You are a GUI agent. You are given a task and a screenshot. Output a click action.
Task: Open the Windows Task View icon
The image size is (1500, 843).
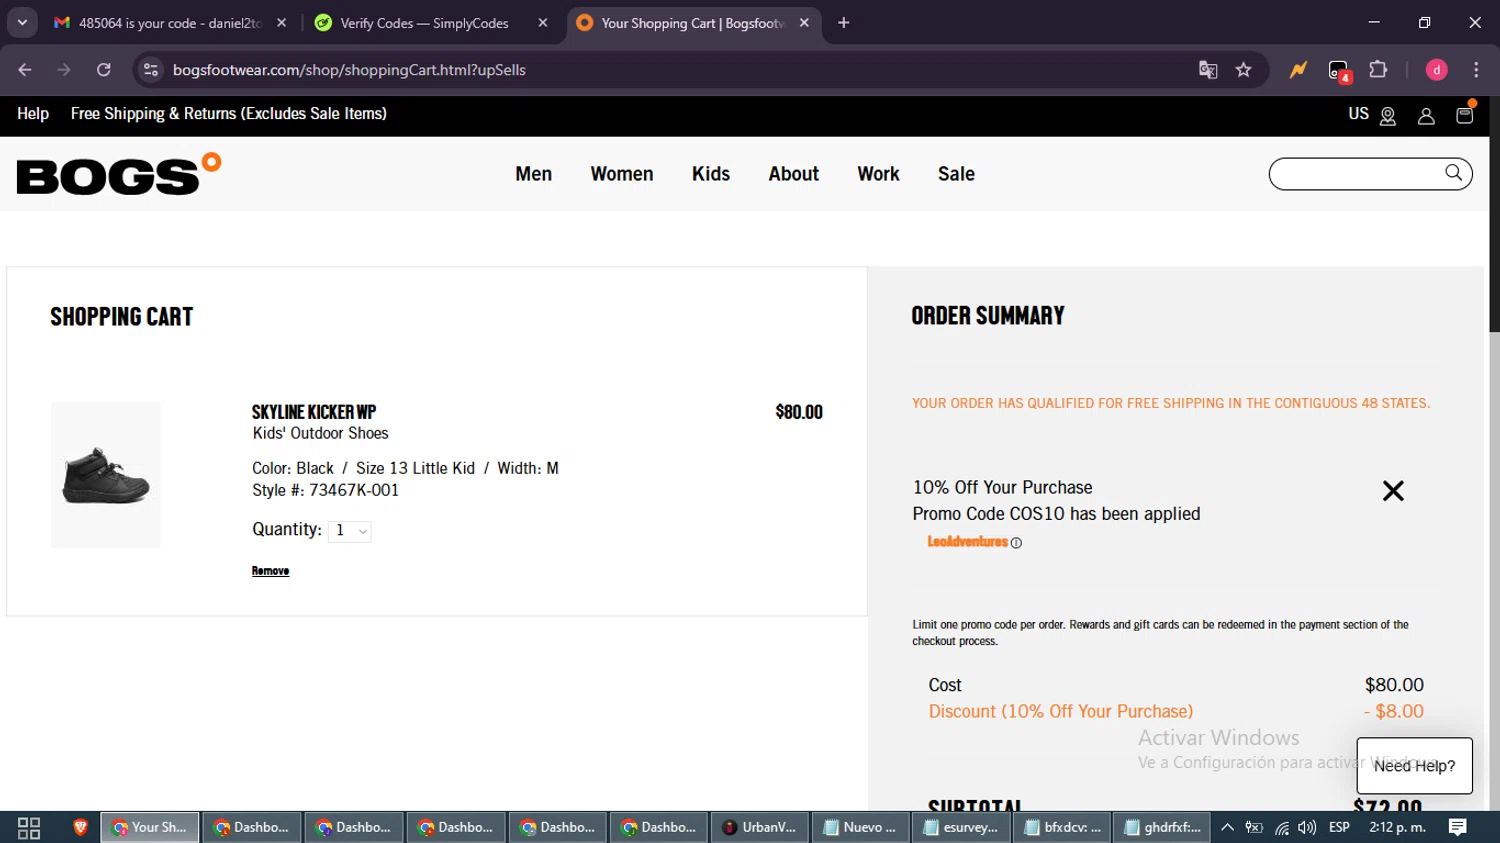(x=29, y=828)
